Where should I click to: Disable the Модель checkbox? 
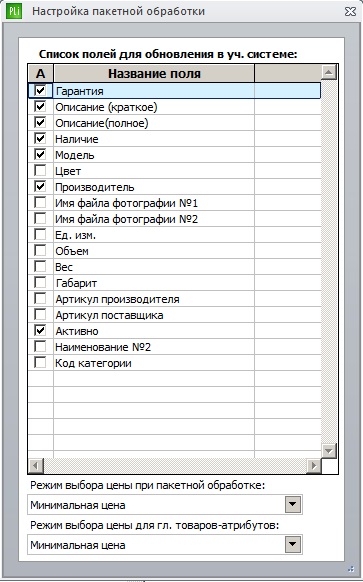[x=40, y=154]
